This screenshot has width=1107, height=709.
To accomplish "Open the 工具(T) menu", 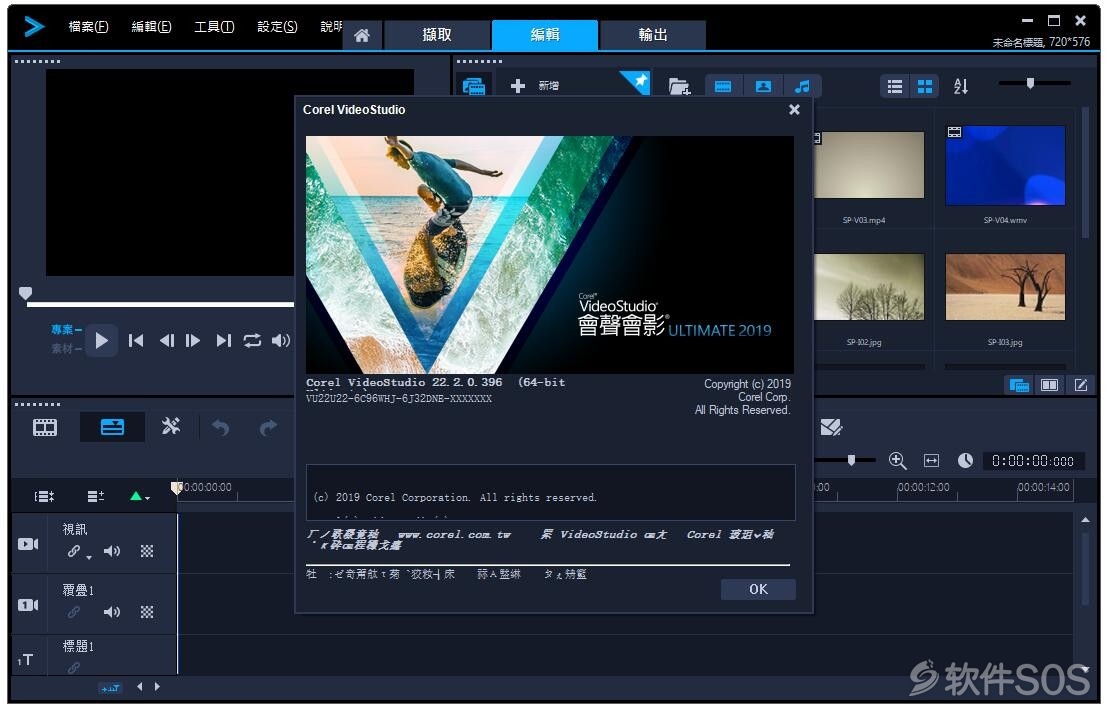I will tap(214, 27).
